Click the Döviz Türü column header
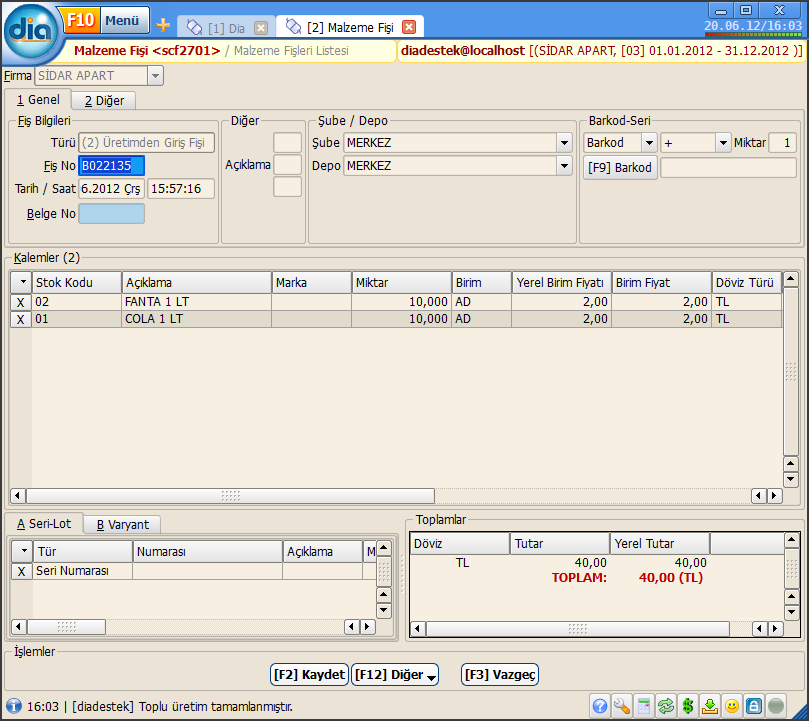The image size is (809, 721). pos(747,282)
